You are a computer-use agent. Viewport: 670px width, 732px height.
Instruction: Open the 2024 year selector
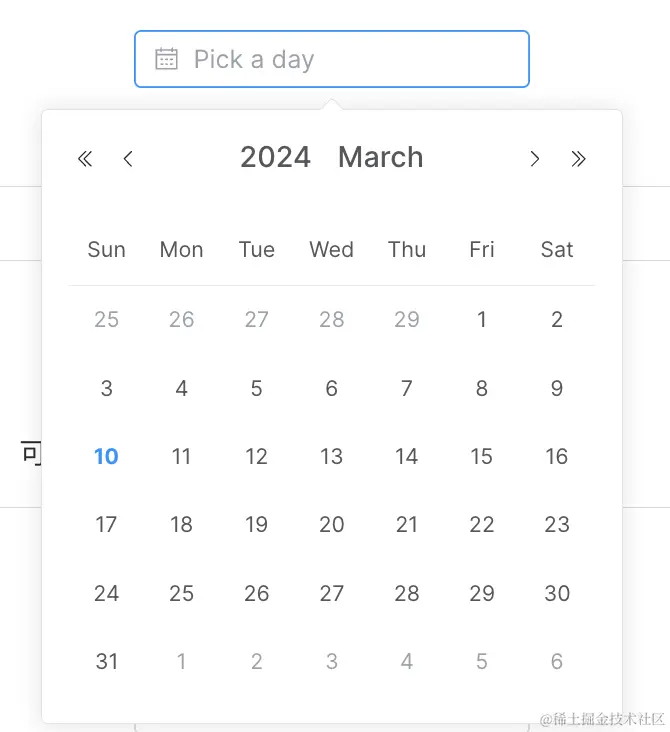point(275,157)
